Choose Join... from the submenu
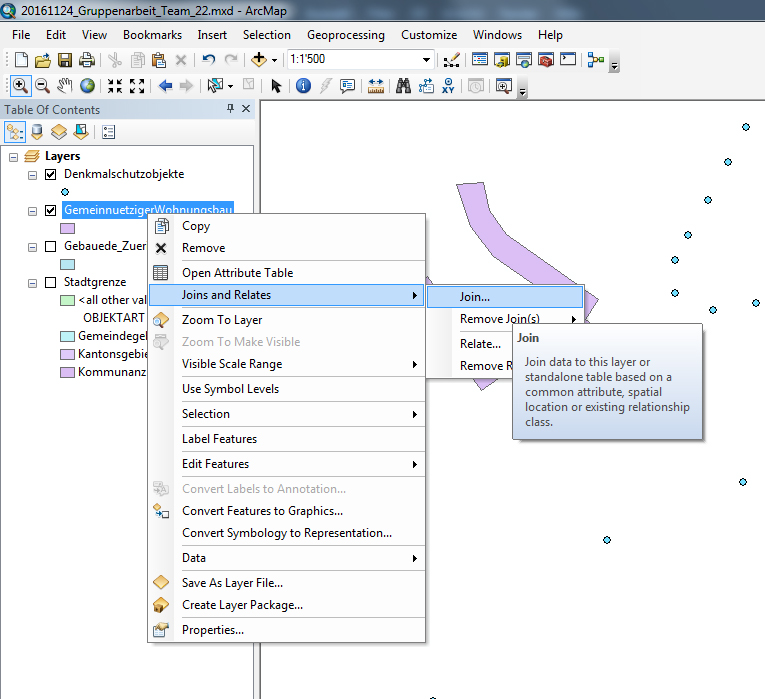 point(475,297)
